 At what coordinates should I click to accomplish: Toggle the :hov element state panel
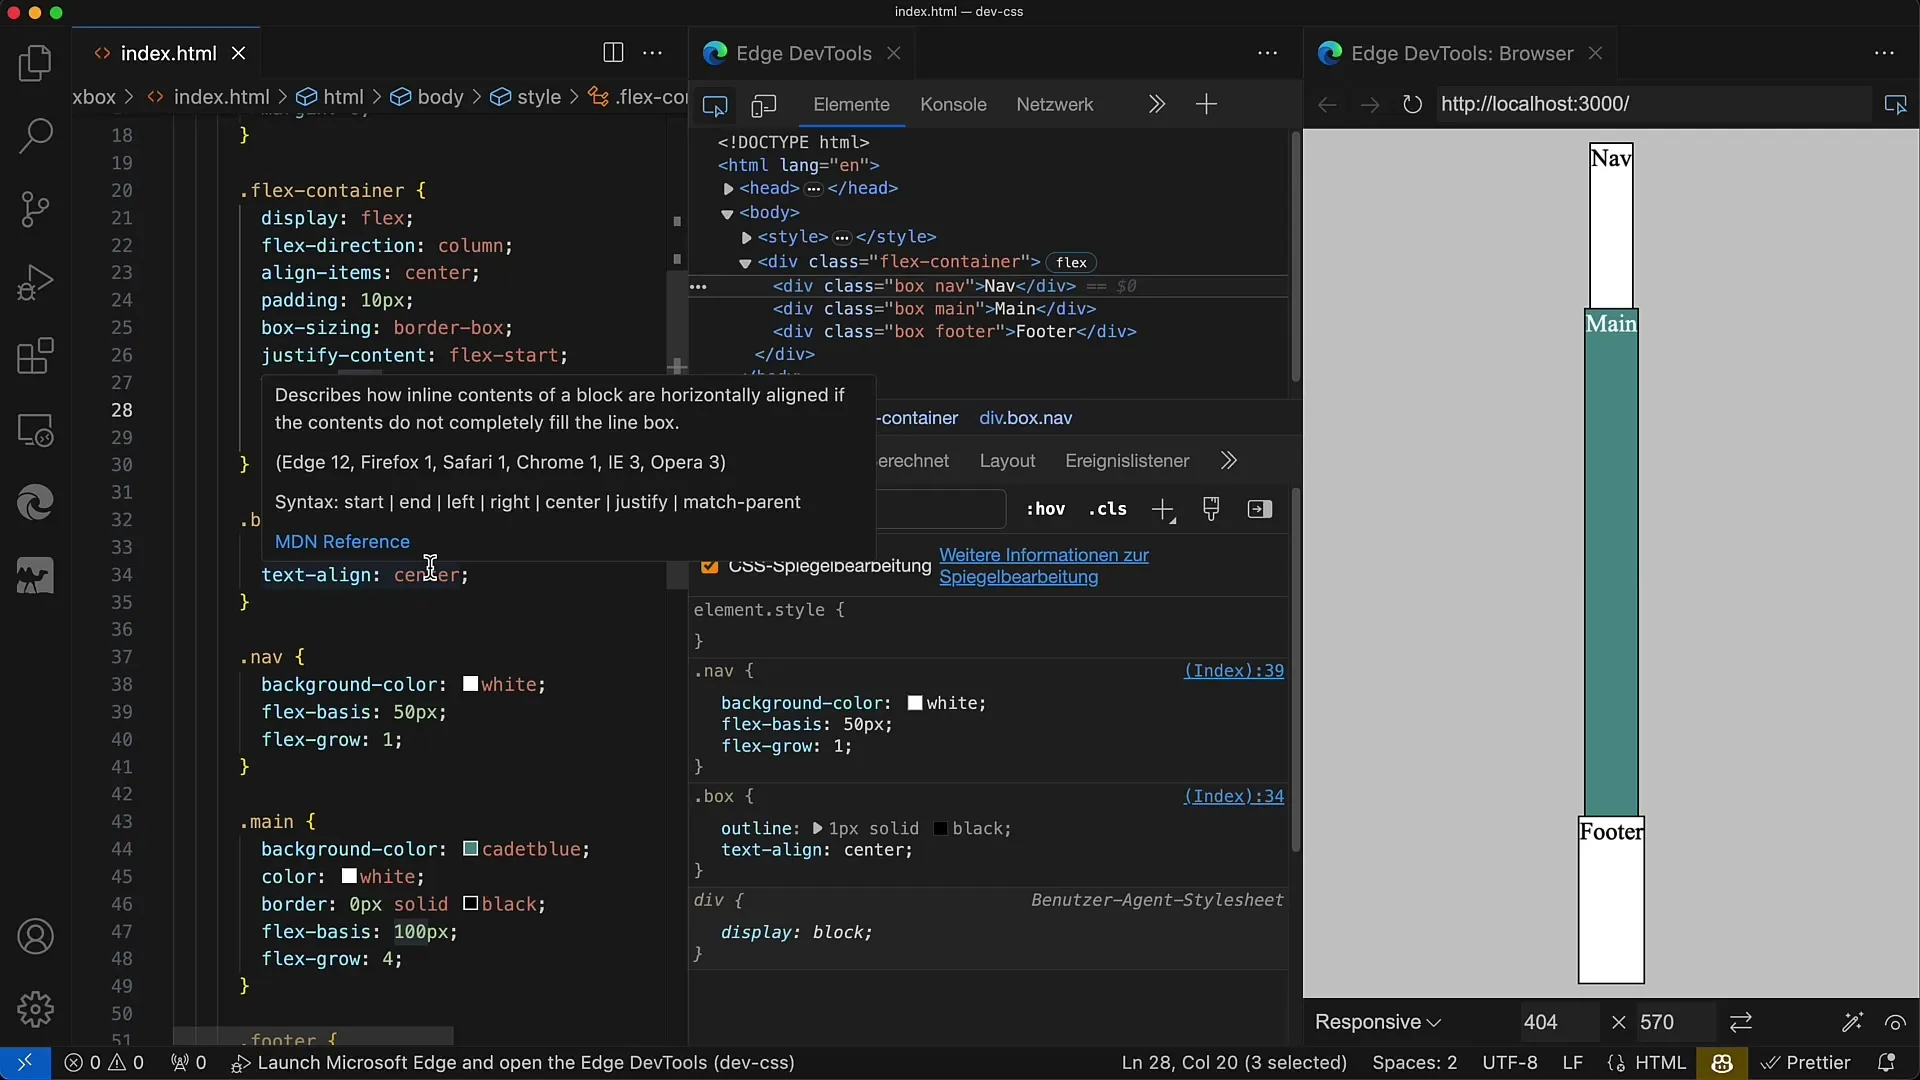1045,509
